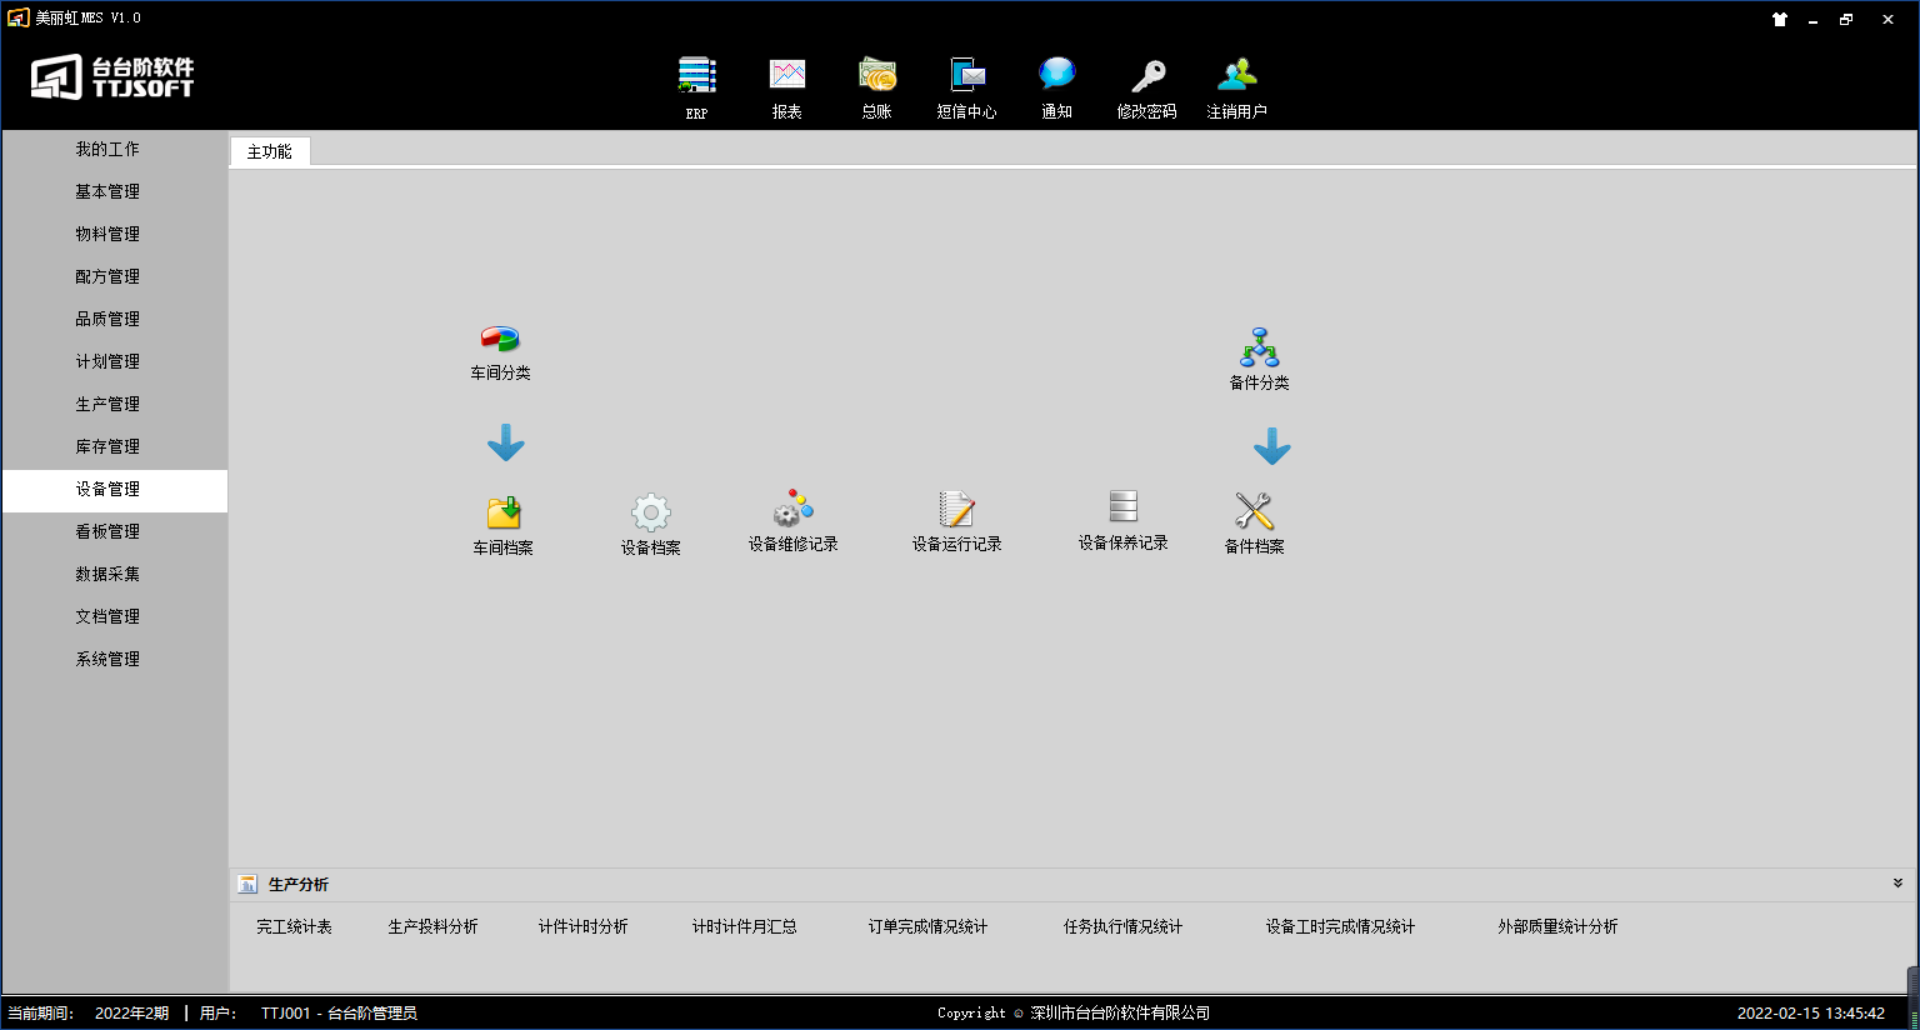Collapse the 生产分析 panel chevron
The height and width of the screenshot is (1030, 1920).
(1897, 883)
